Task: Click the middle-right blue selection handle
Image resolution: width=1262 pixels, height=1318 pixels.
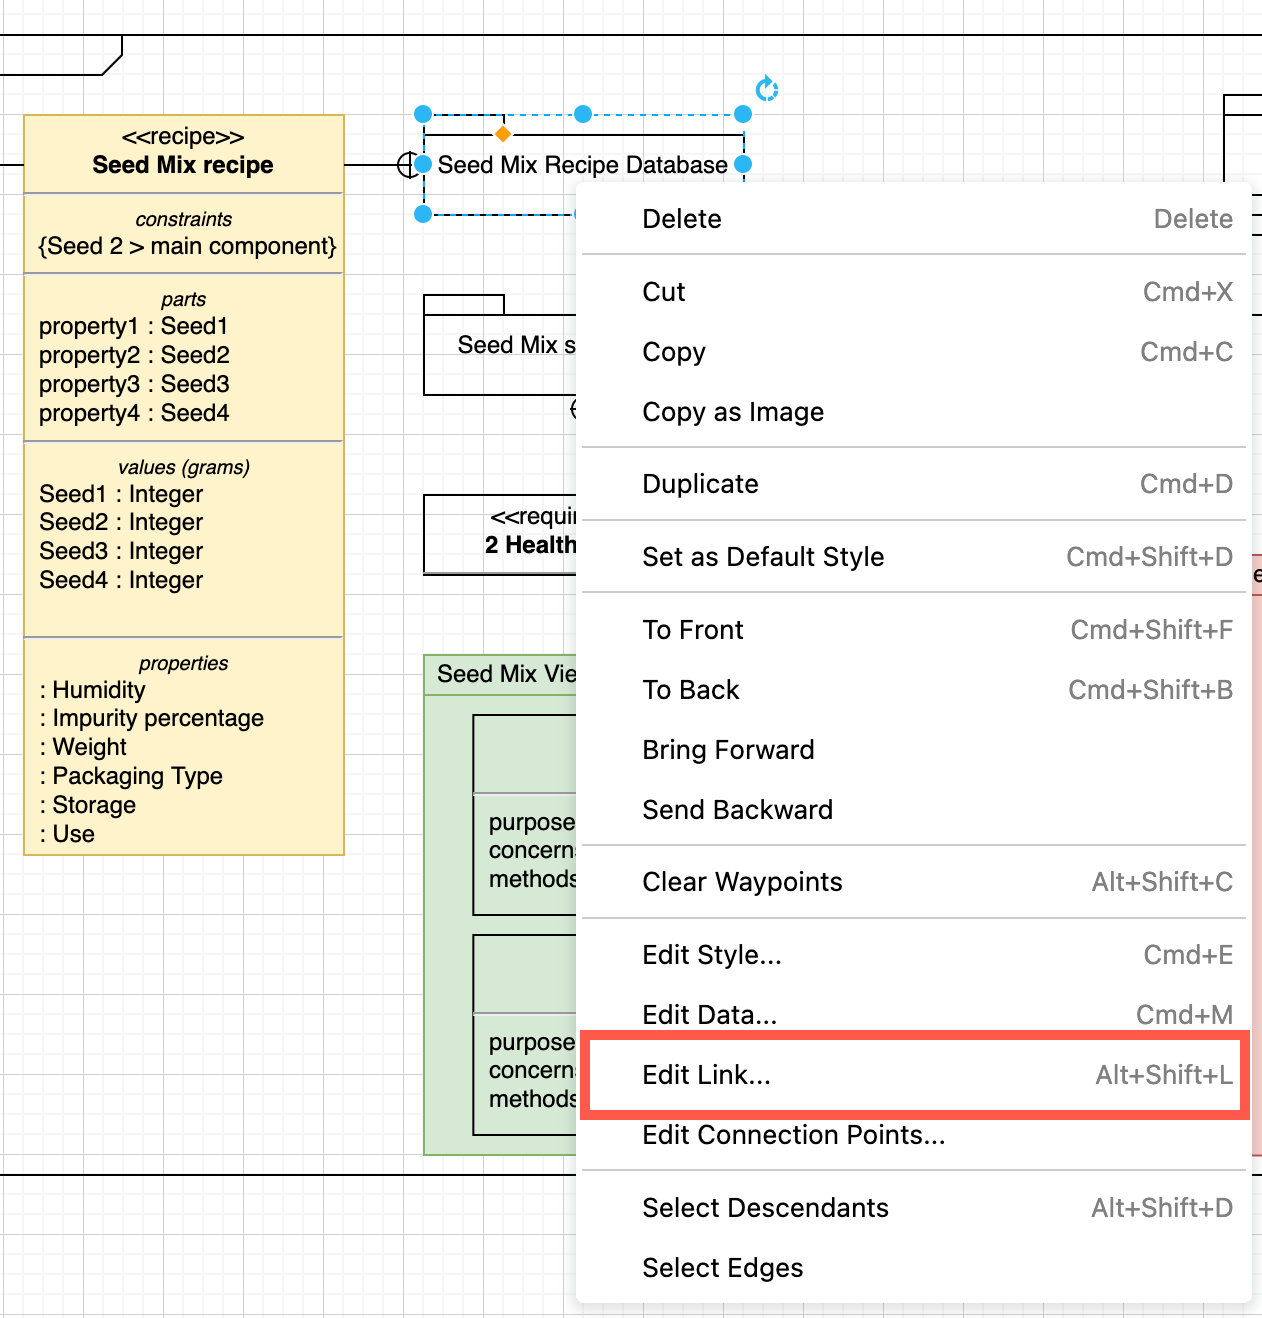Action: click(x=742, y=164)
